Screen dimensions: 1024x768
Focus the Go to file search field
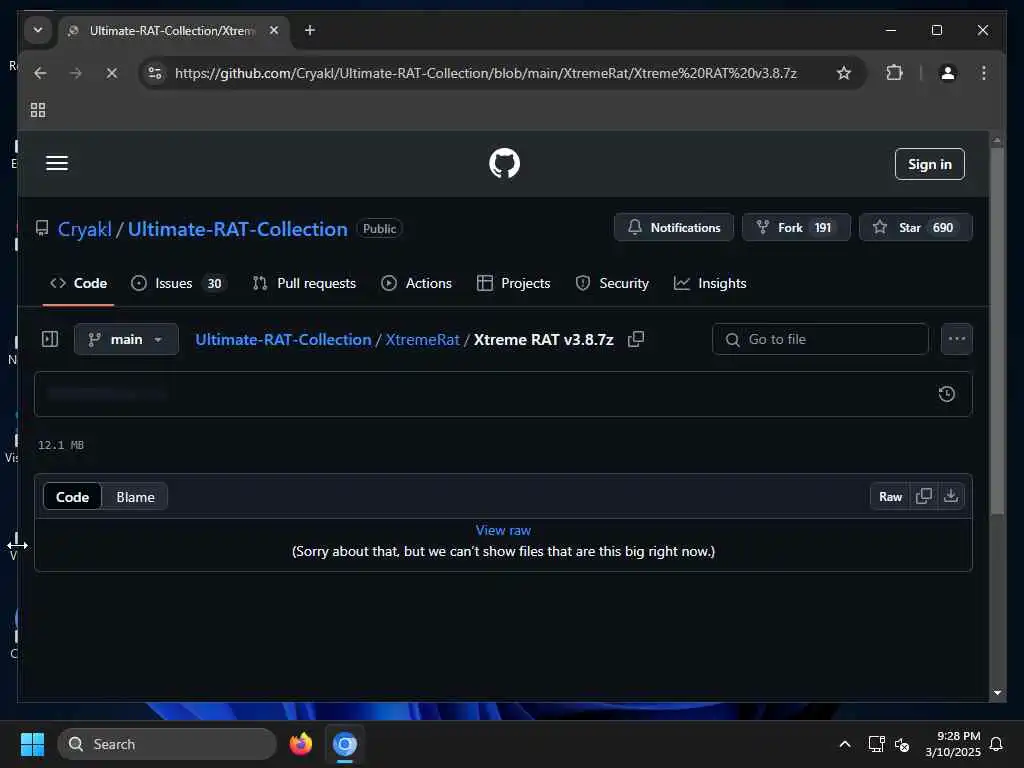(x=820, y=339)
